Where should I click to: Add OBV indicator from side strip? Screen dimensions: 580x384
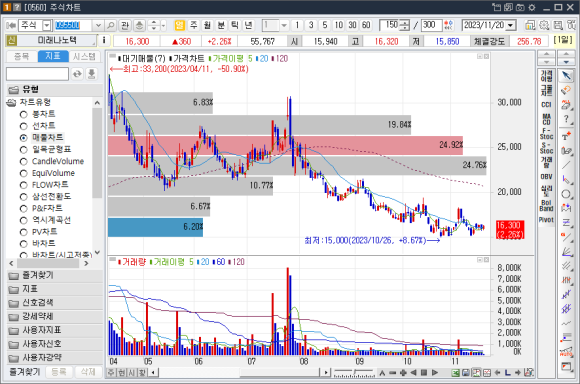tap(546, 176)
